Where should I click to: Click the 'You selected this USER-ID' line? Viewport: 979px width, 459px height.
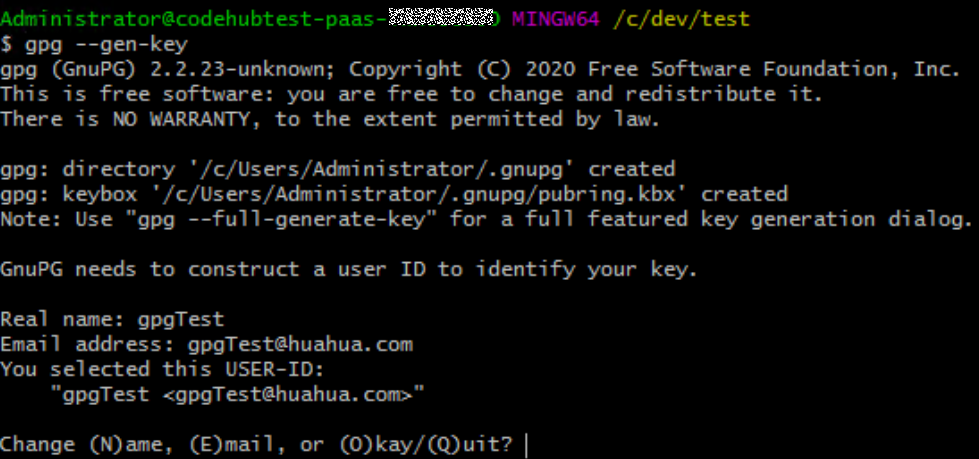pyautogui.click(x=162, y=370)
